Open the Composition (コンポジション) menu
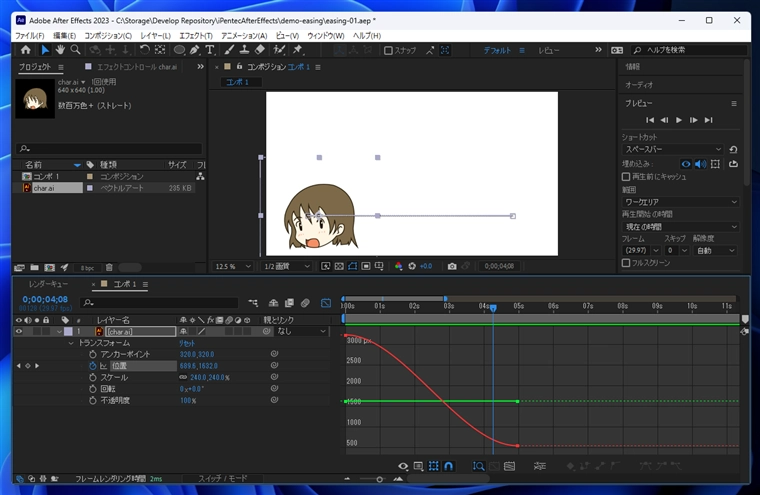The height and width of the screenshot is (495, 760). coord(108,36)
